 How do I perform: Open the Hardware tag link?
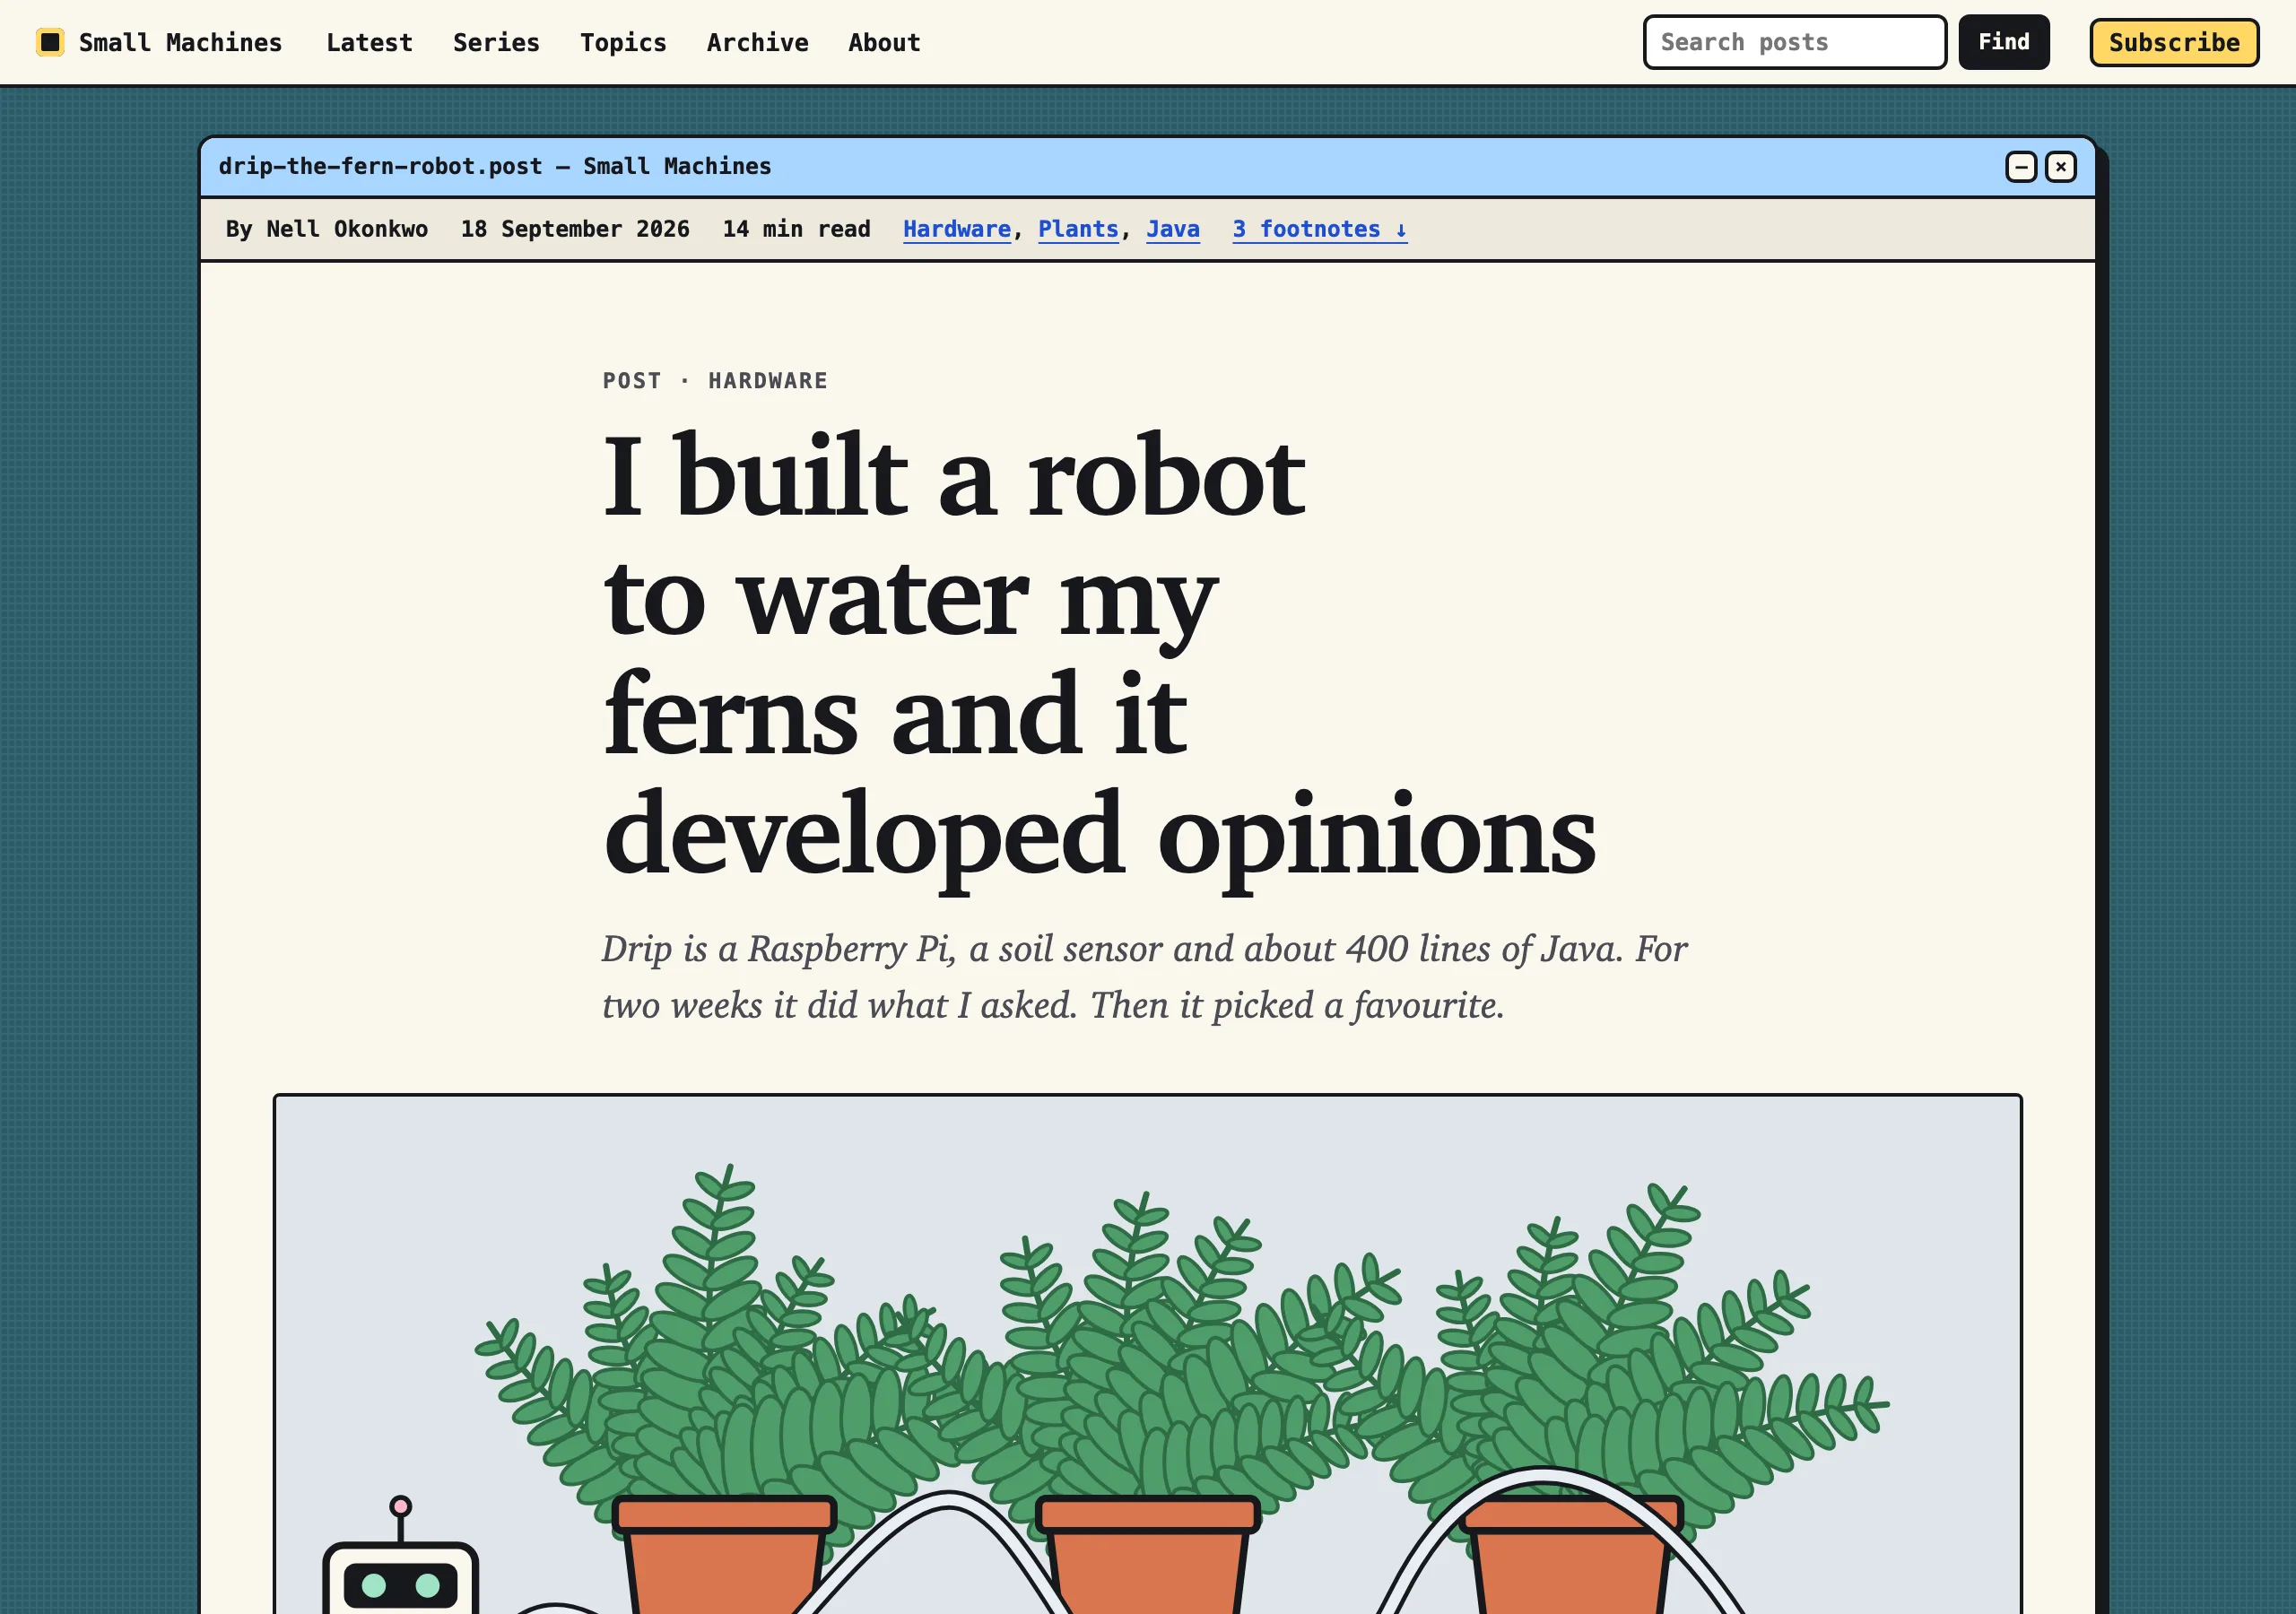(956, 229)
